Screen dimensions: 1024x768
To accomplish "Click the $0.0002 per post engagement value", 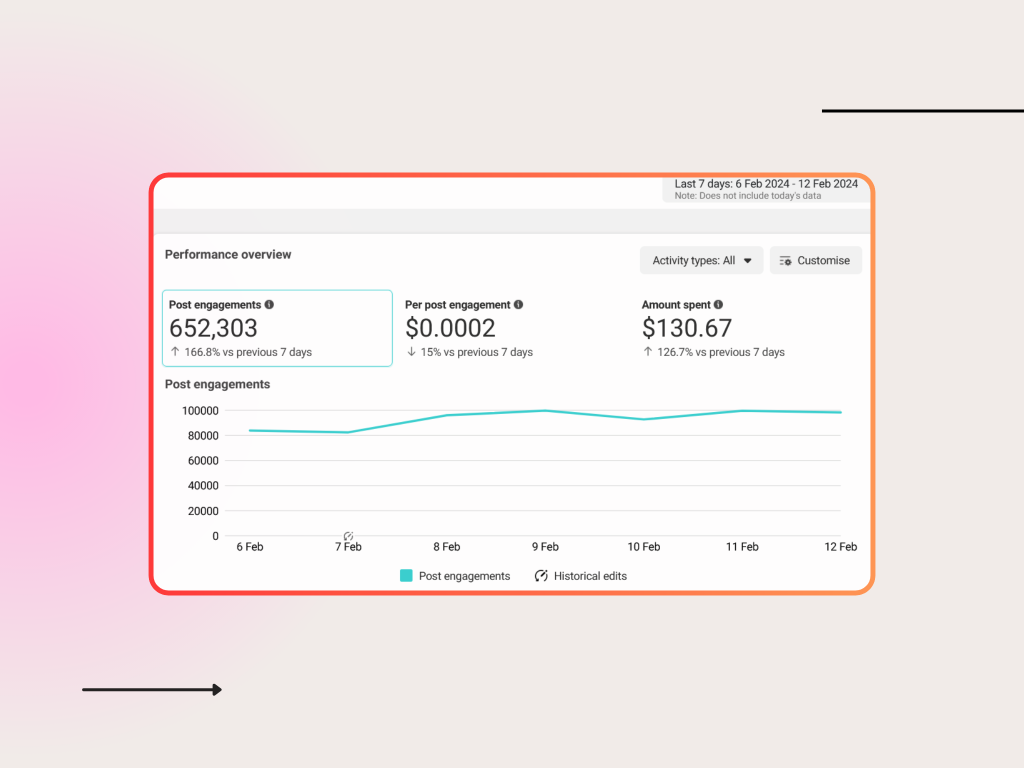I will click(451, 328).
